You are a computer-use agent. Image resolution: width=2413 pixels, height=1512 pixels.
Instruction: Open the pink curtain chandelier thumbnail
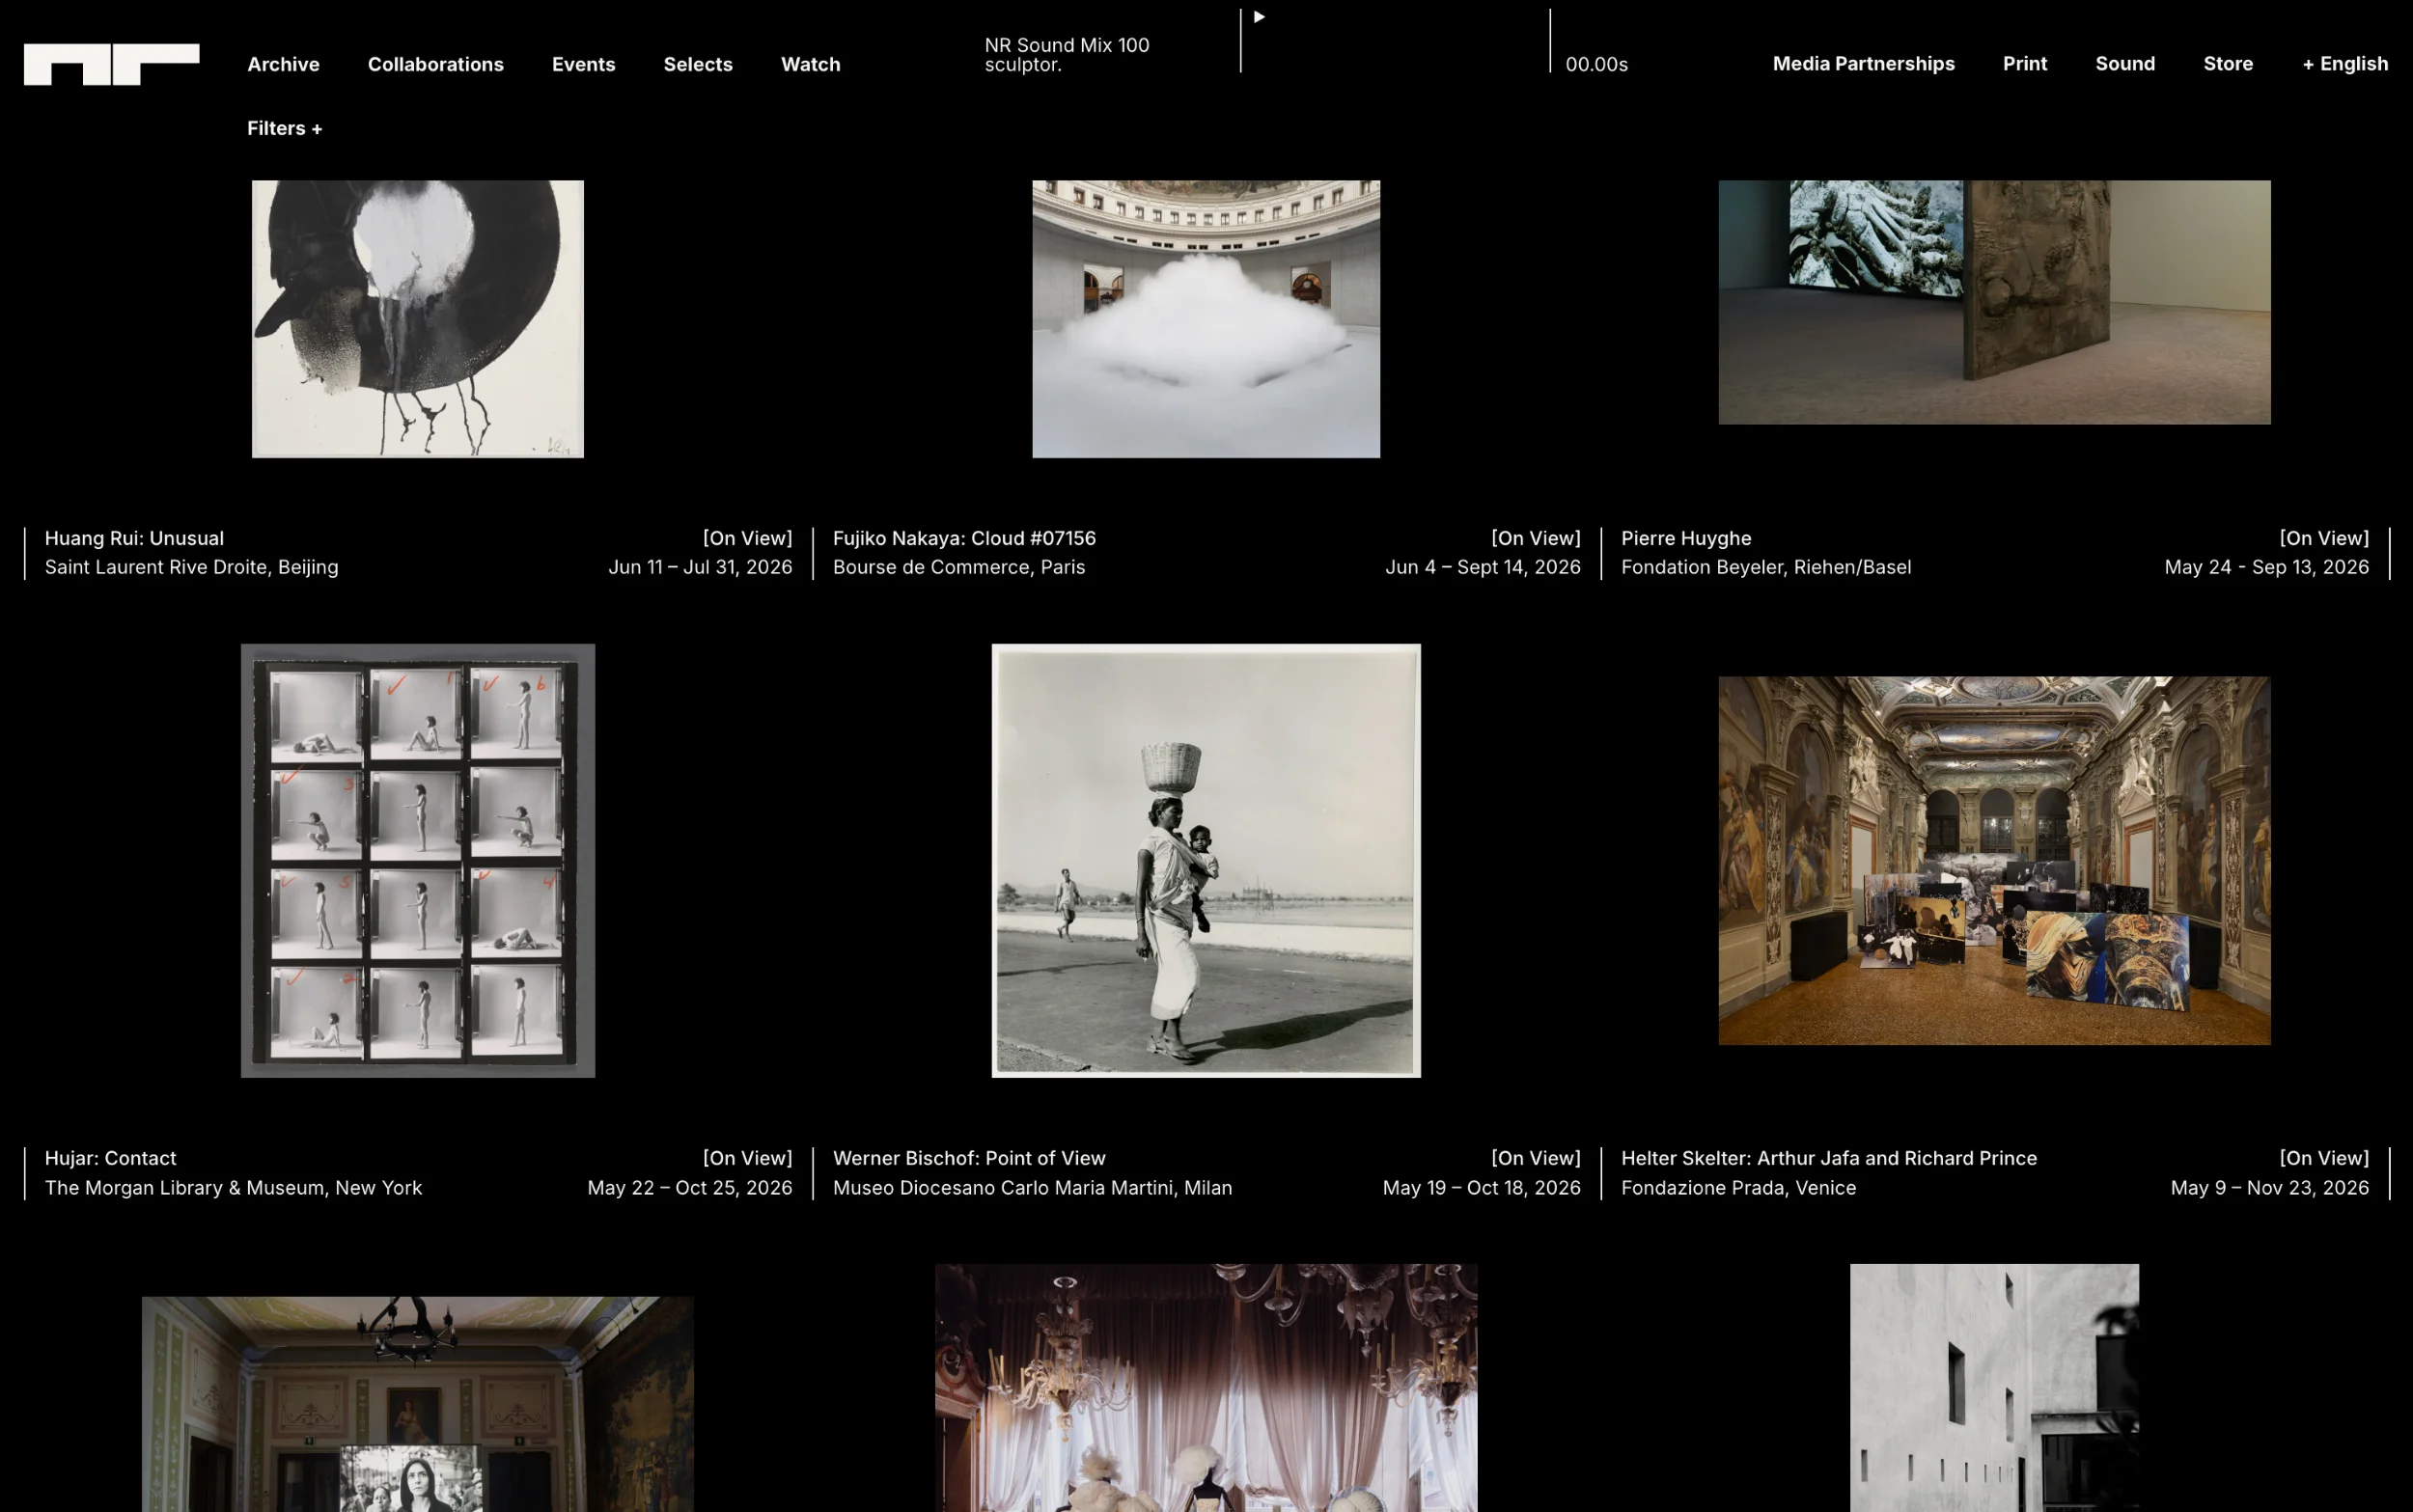tap(1205, 1388)
